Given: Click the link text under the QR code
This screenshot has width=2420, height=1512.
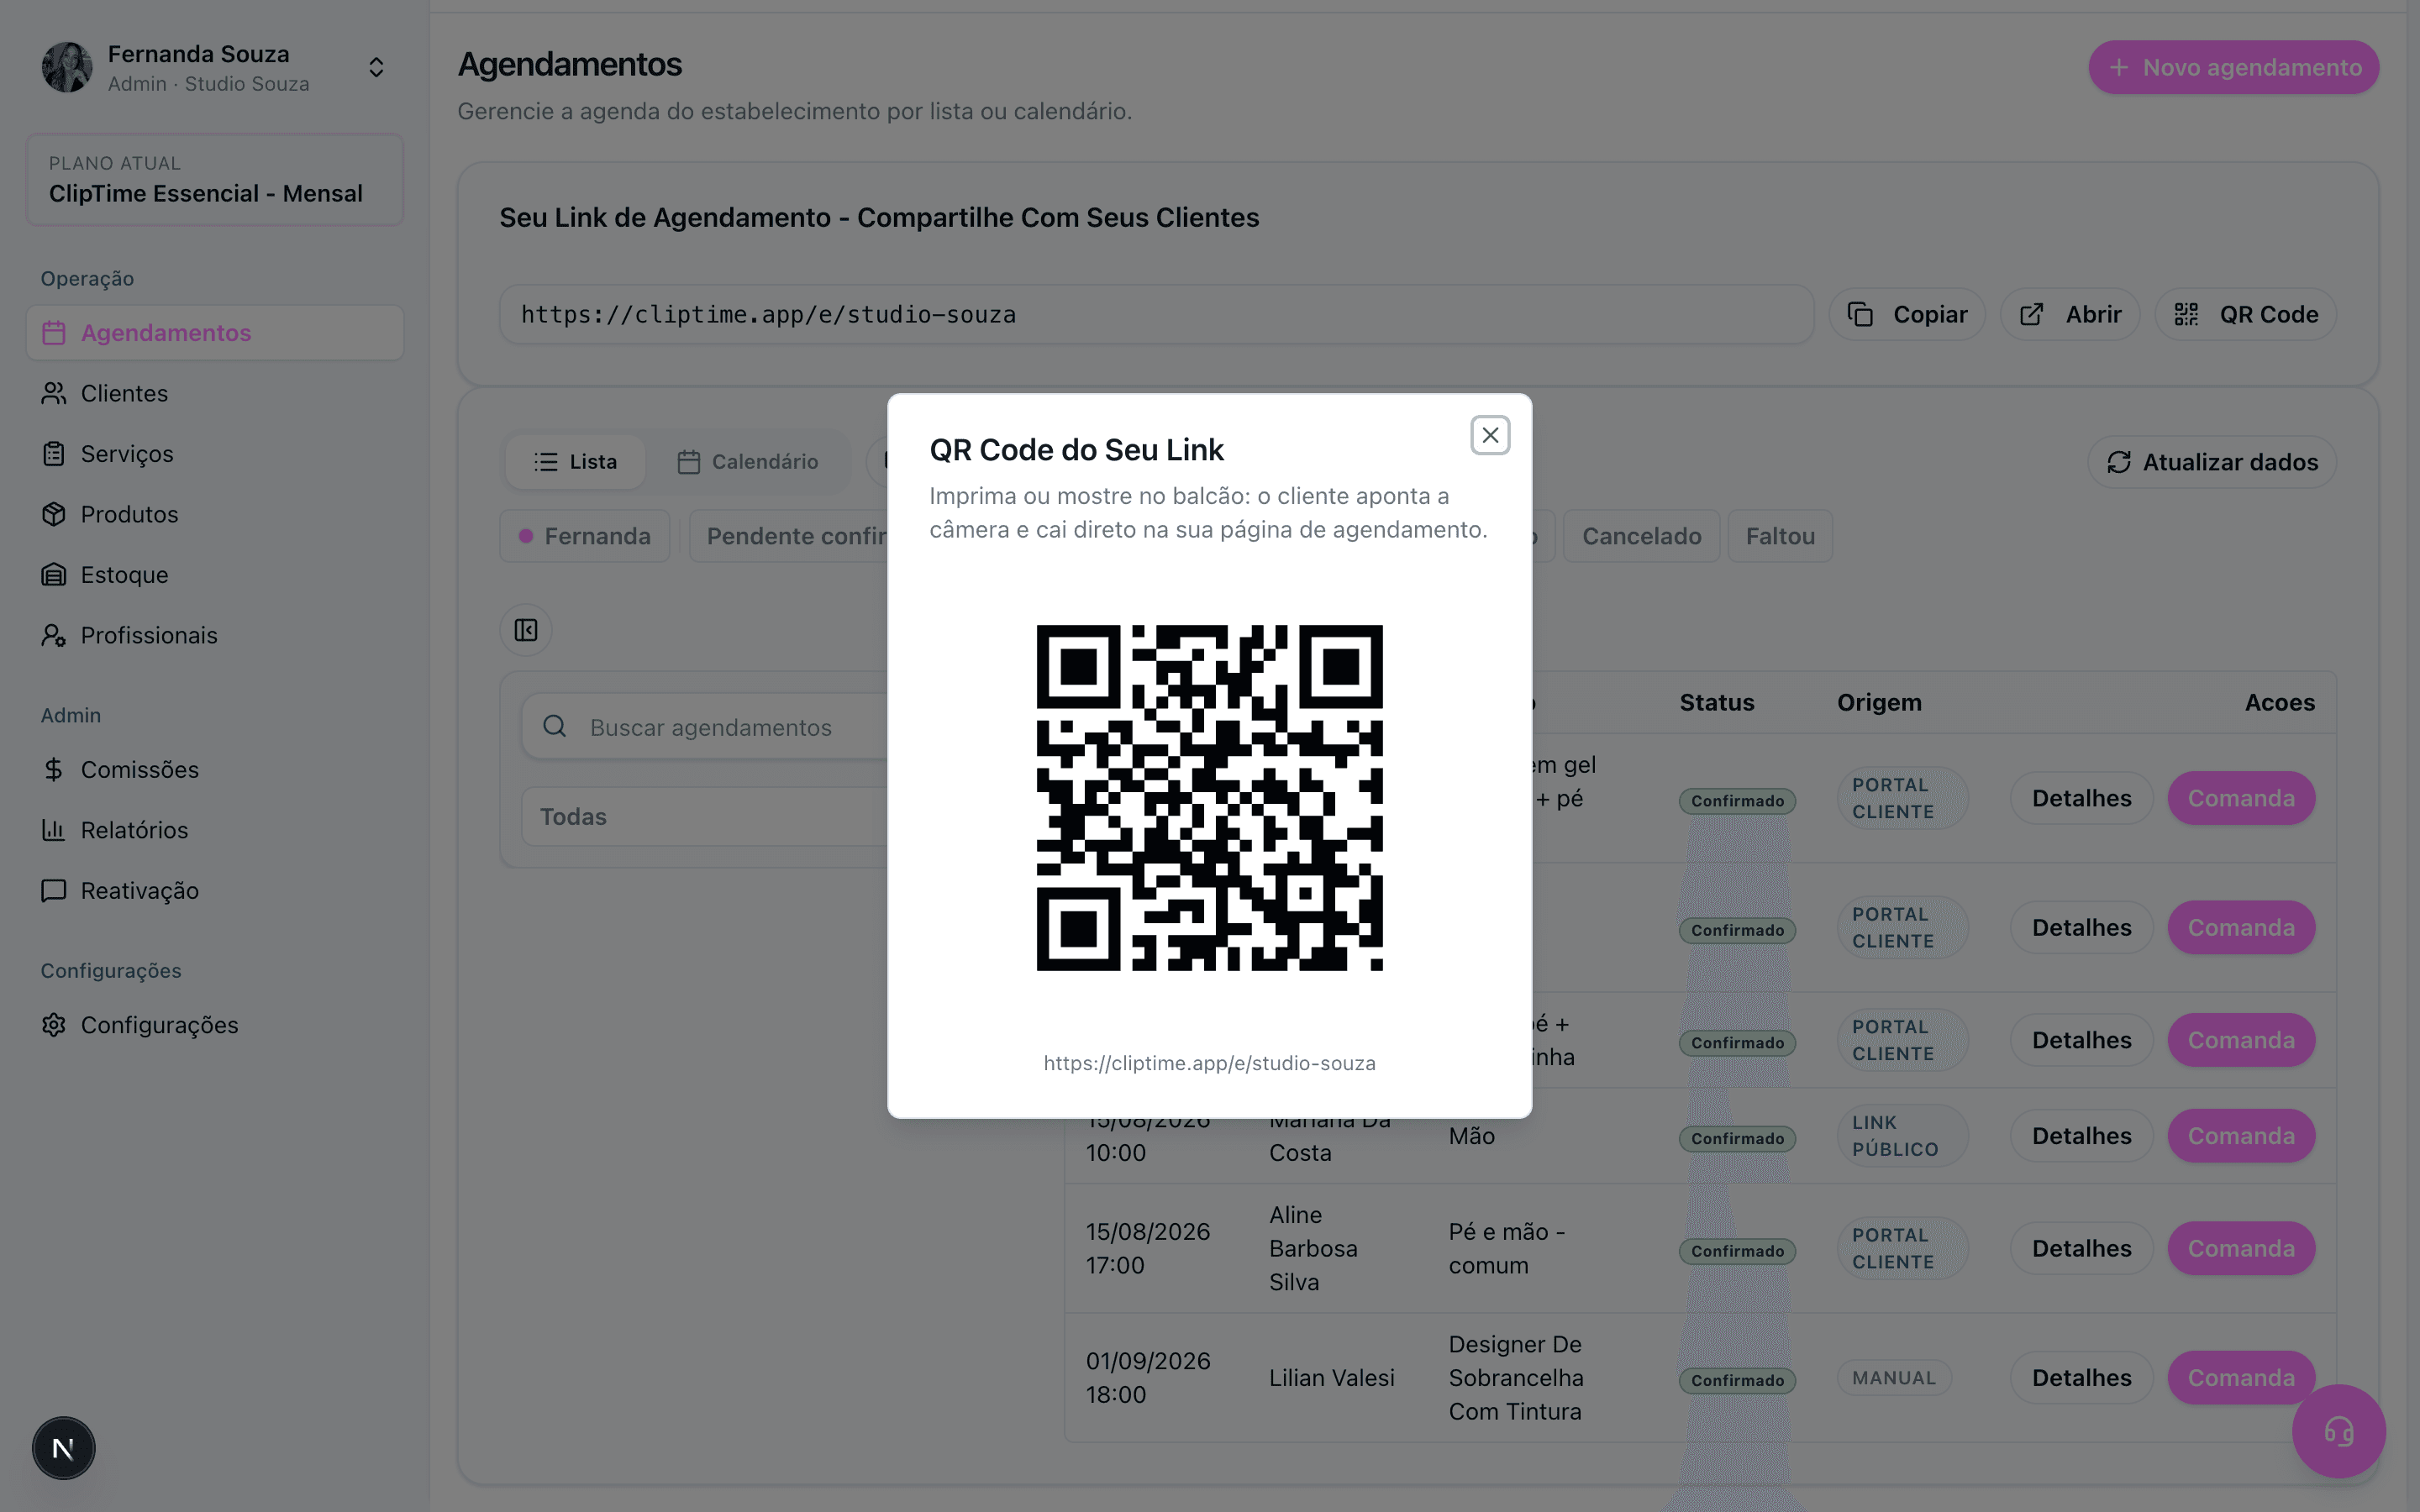Looking at the screenshot, I should click(1209, 1062).
